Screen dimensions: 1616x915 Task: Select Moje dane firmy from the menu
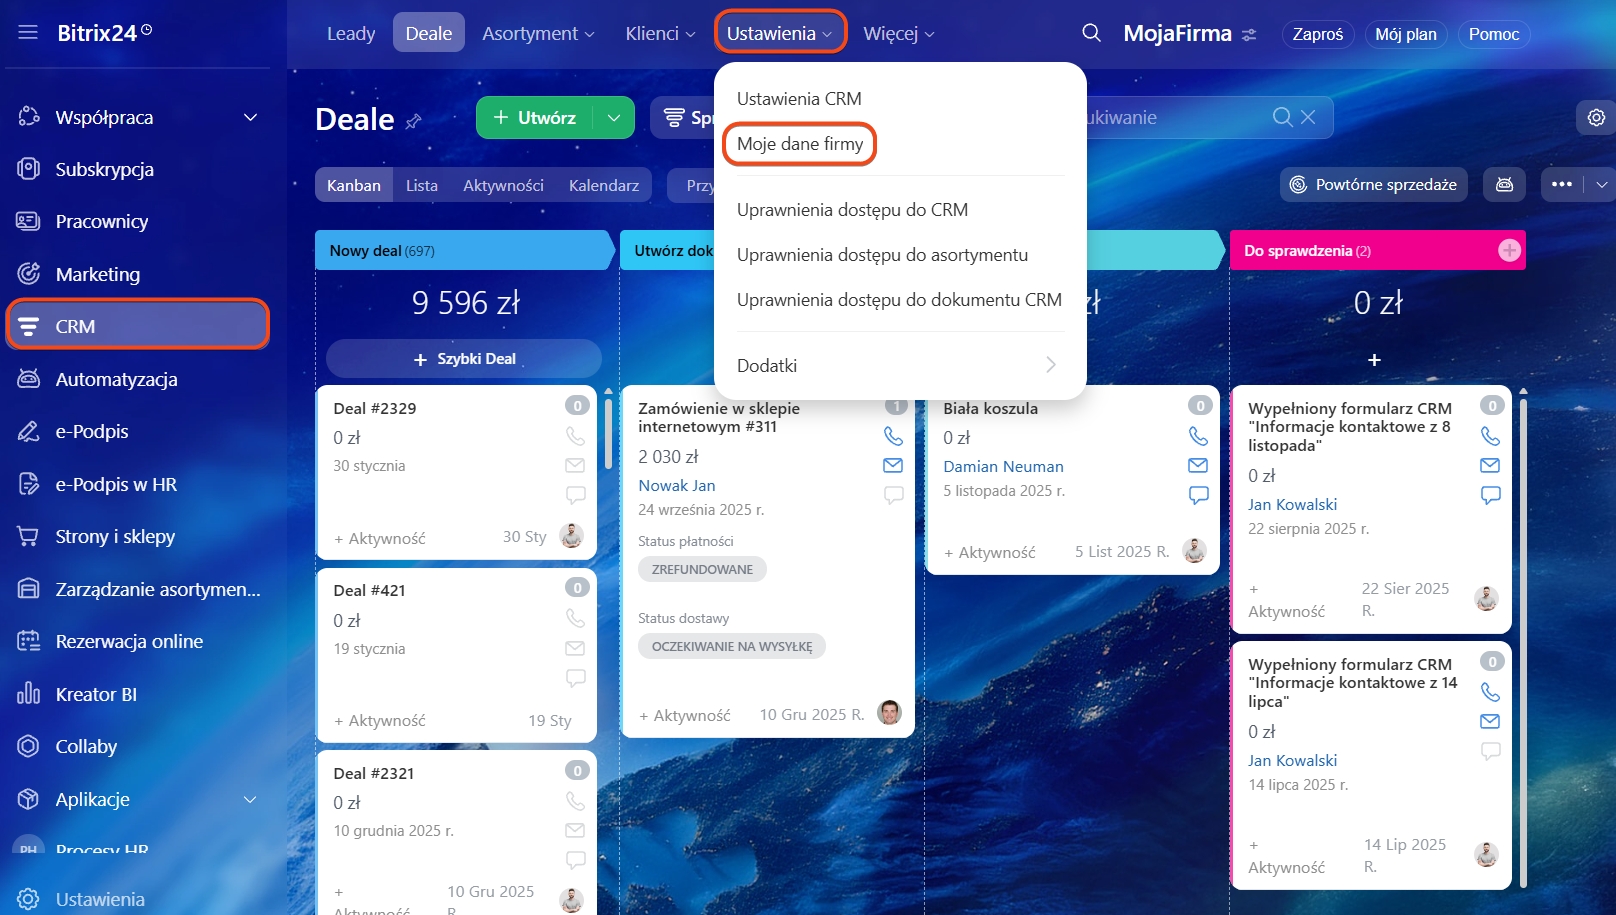point(799,144)
